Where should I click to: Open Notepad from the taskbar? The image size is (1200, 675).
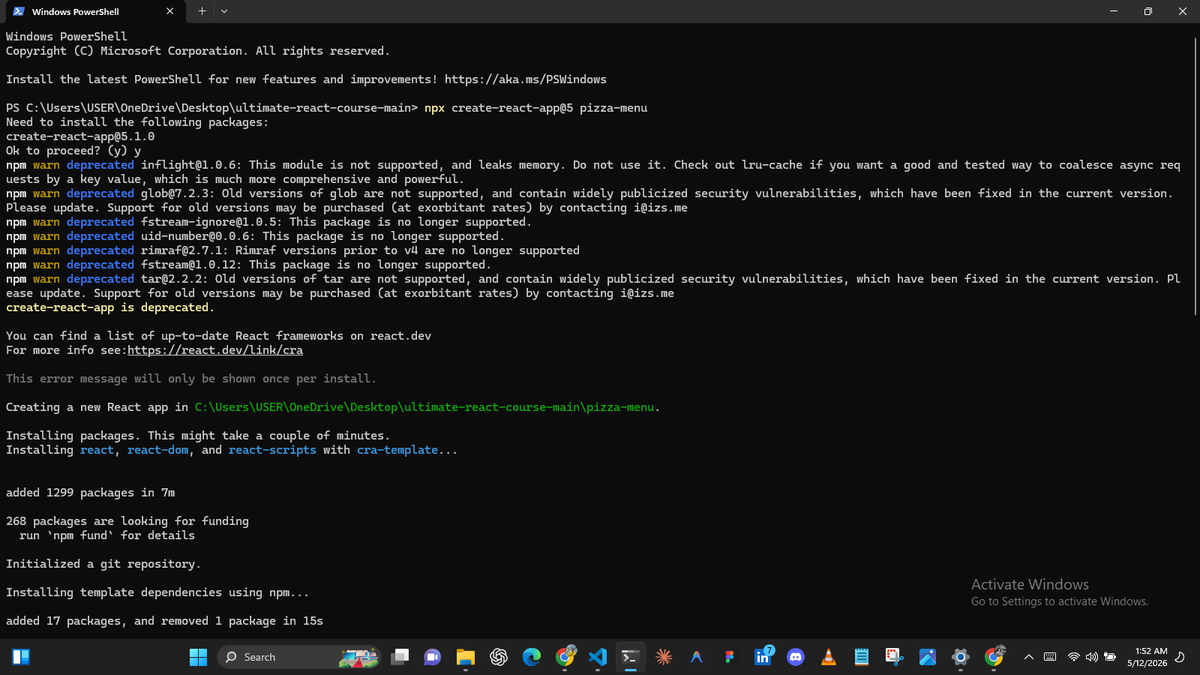pyautogui.click(x=861, y=657)
